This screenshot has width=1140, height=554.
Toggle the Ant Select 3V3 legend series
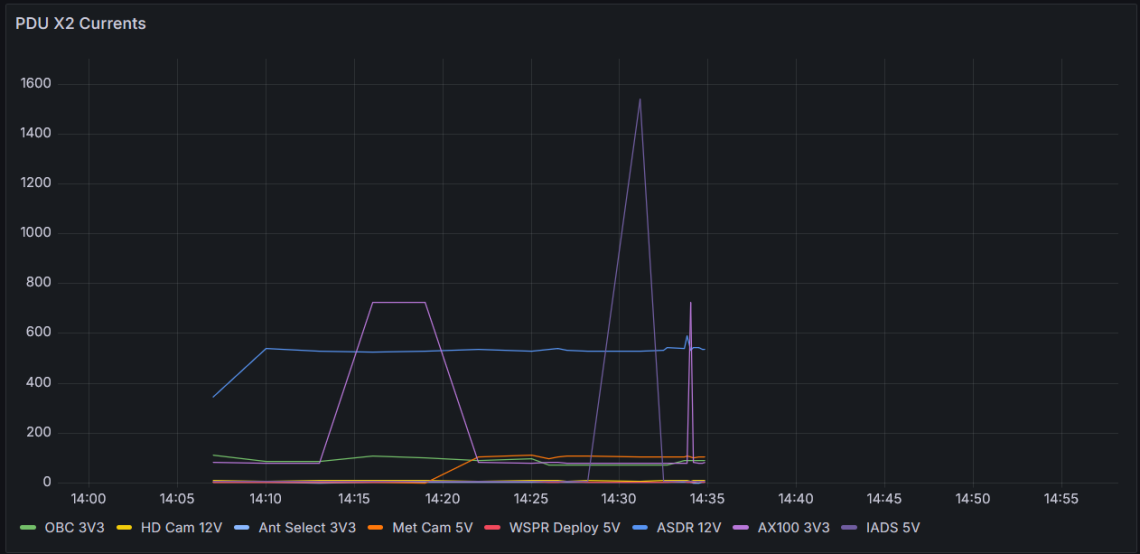click(307, 528)
